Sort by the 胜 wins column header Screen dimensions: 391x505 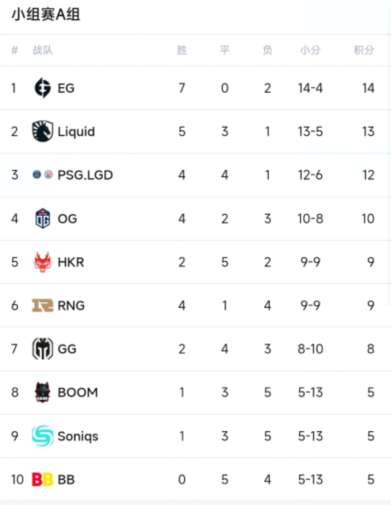[182, 50]
